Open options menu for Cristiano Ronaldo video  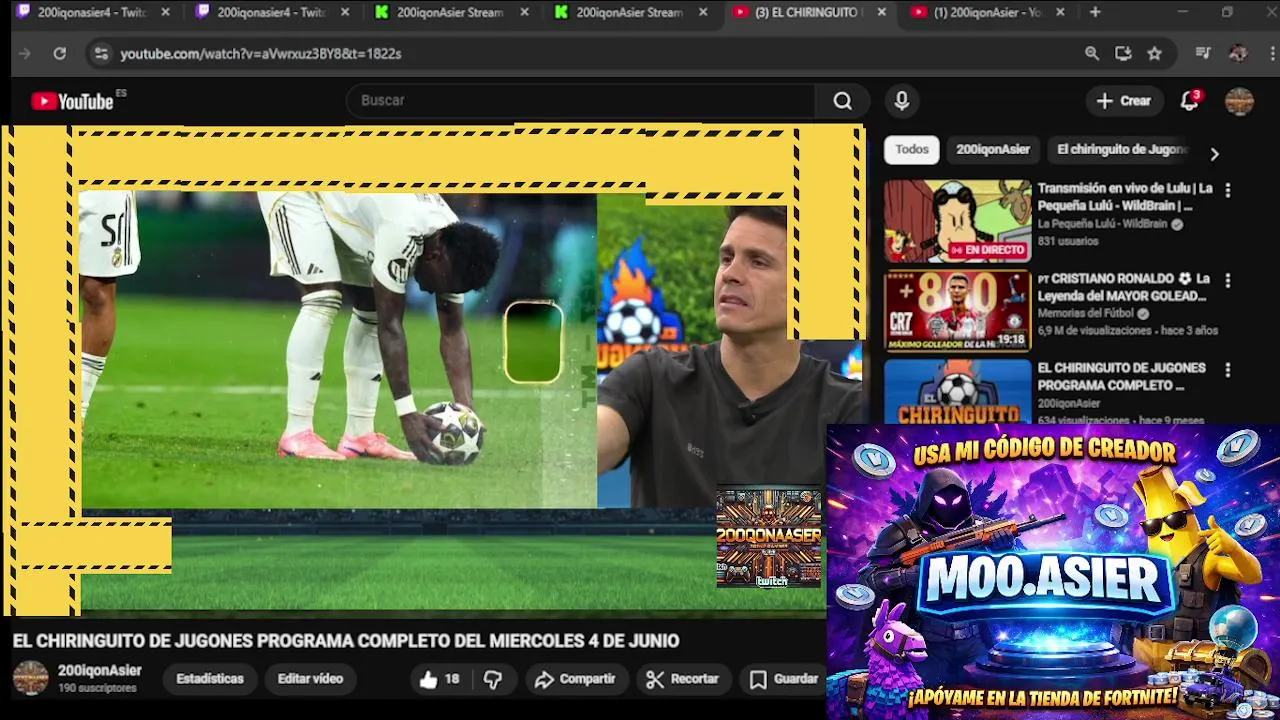[x=1228, y=281]
